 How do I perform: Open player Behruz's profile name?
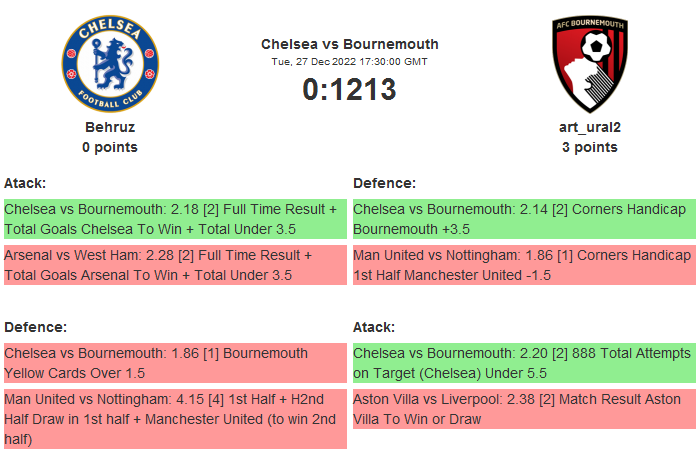click(110, 127)
